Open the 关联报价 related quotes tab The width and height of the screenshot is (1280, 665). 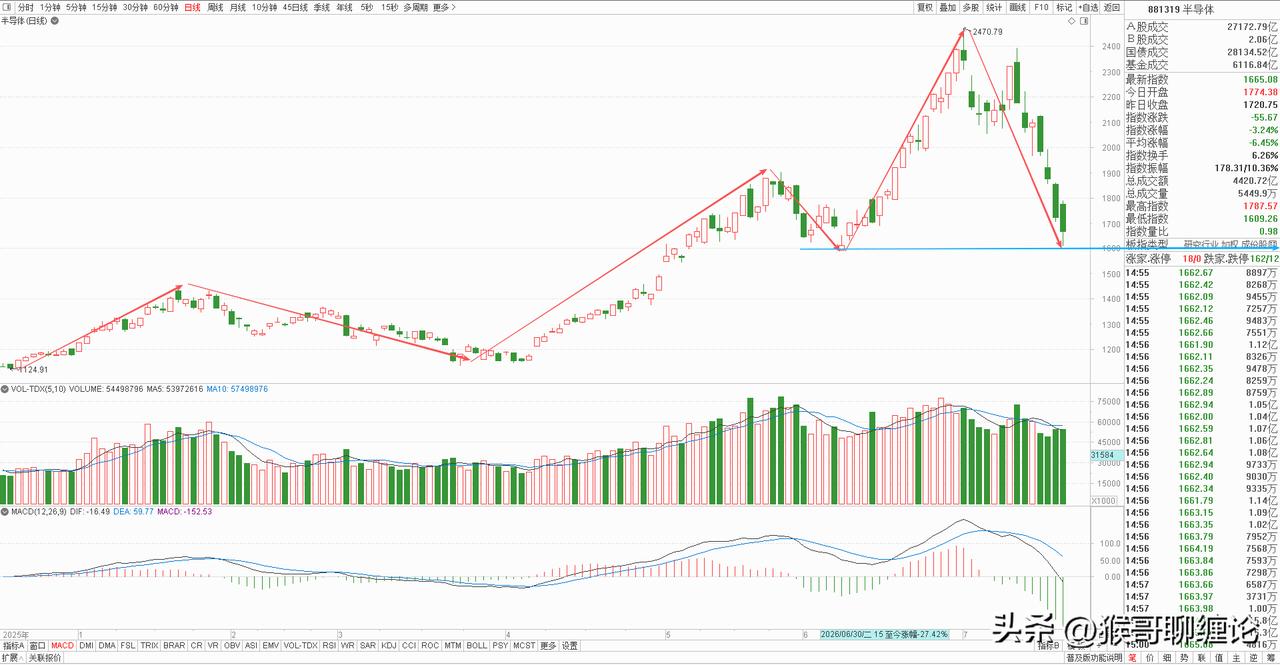45,657
